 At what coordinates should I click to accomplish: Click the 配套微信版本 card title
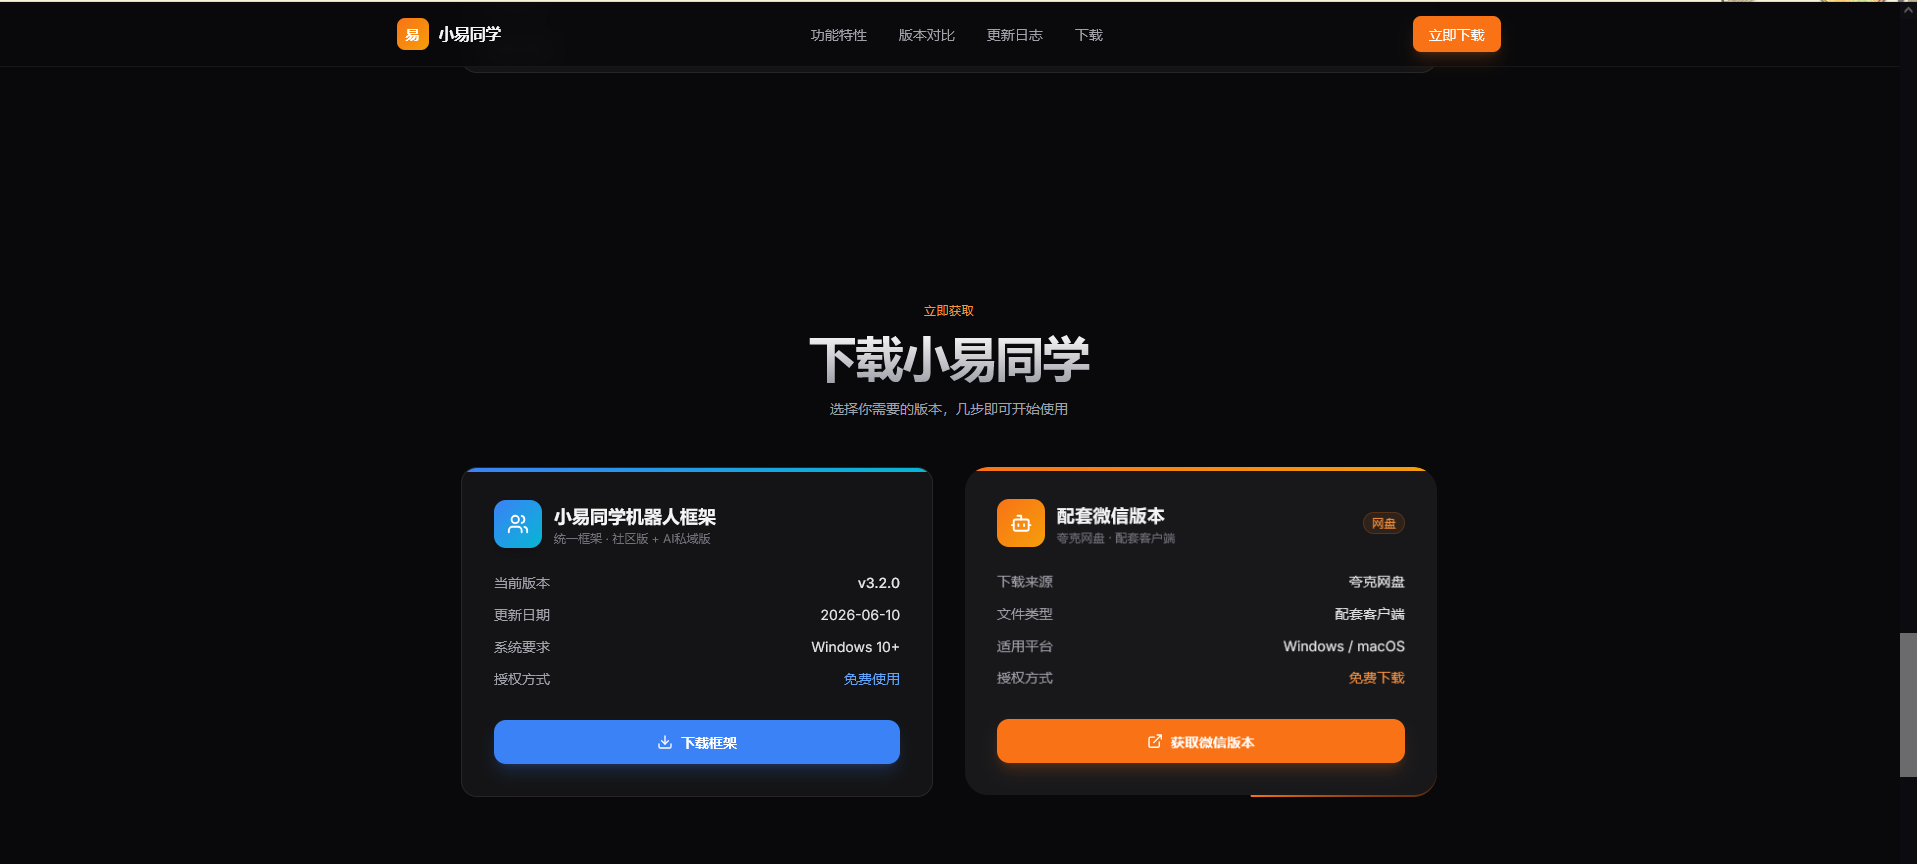point(1110,516)
